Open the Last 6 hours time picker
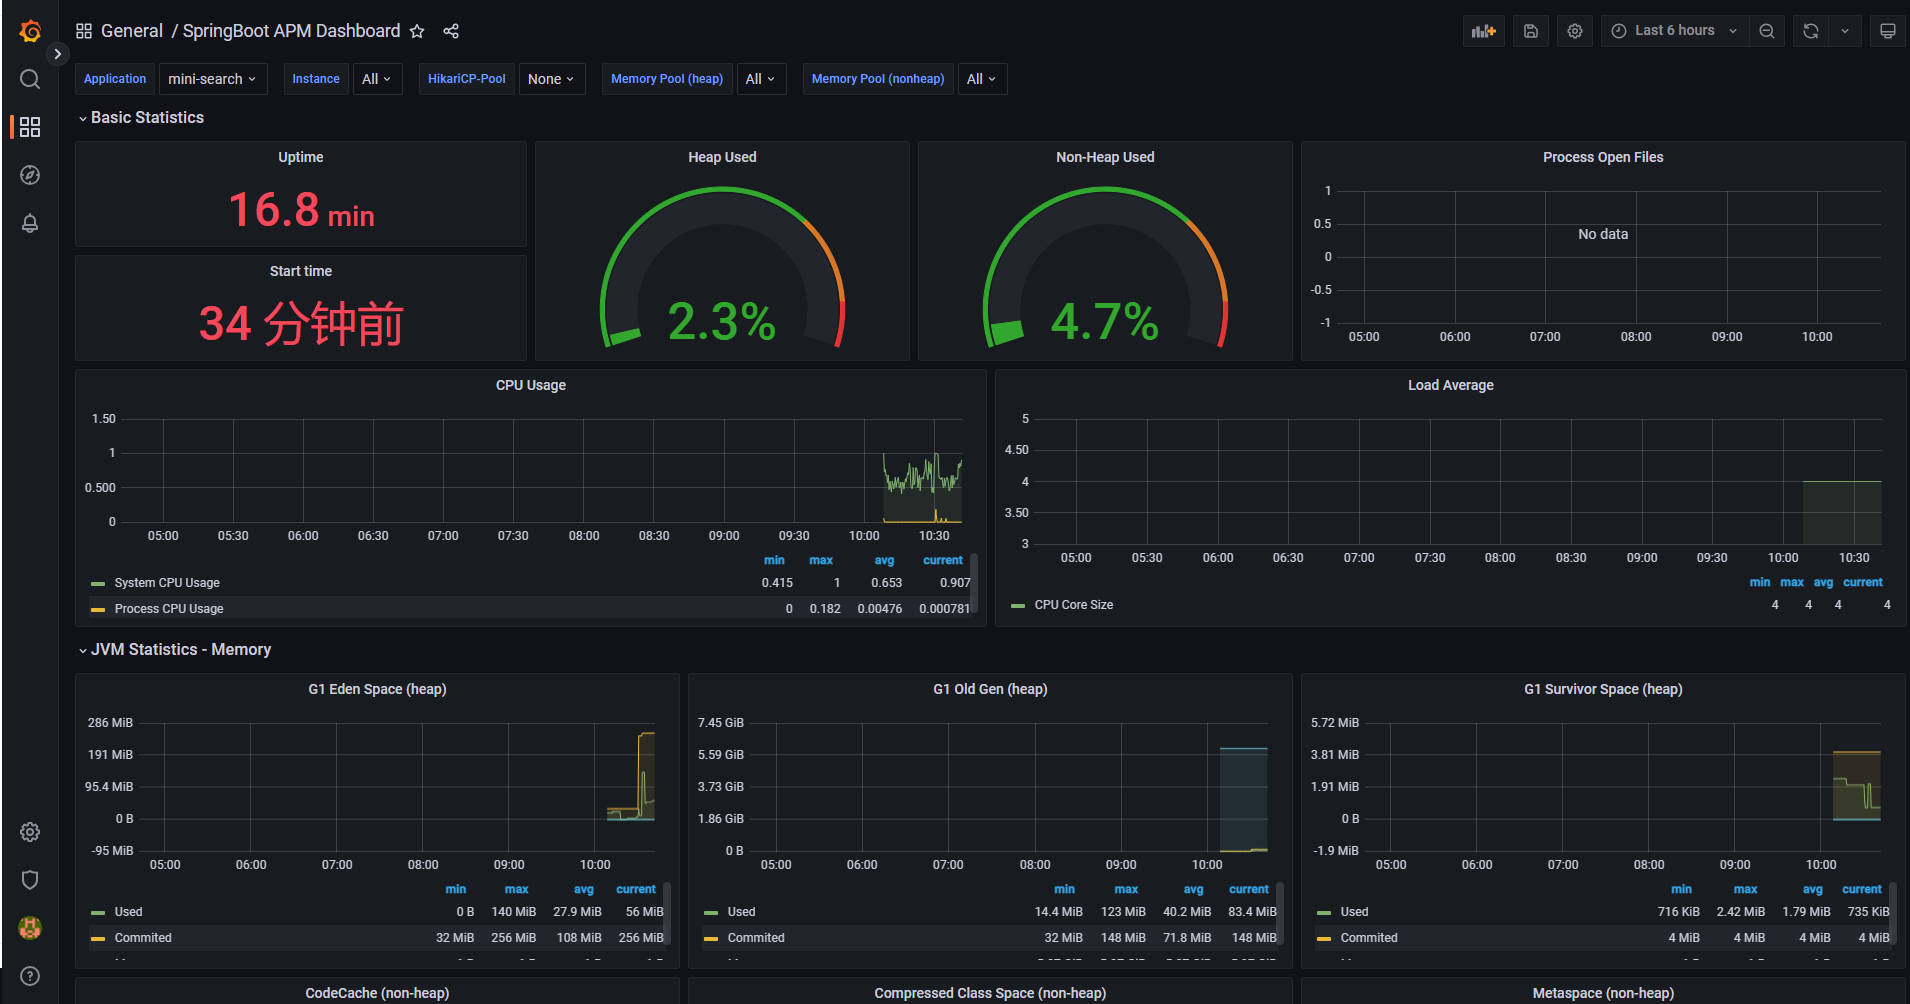This screenshot has height=1004, width=1910. [1675, 31]
